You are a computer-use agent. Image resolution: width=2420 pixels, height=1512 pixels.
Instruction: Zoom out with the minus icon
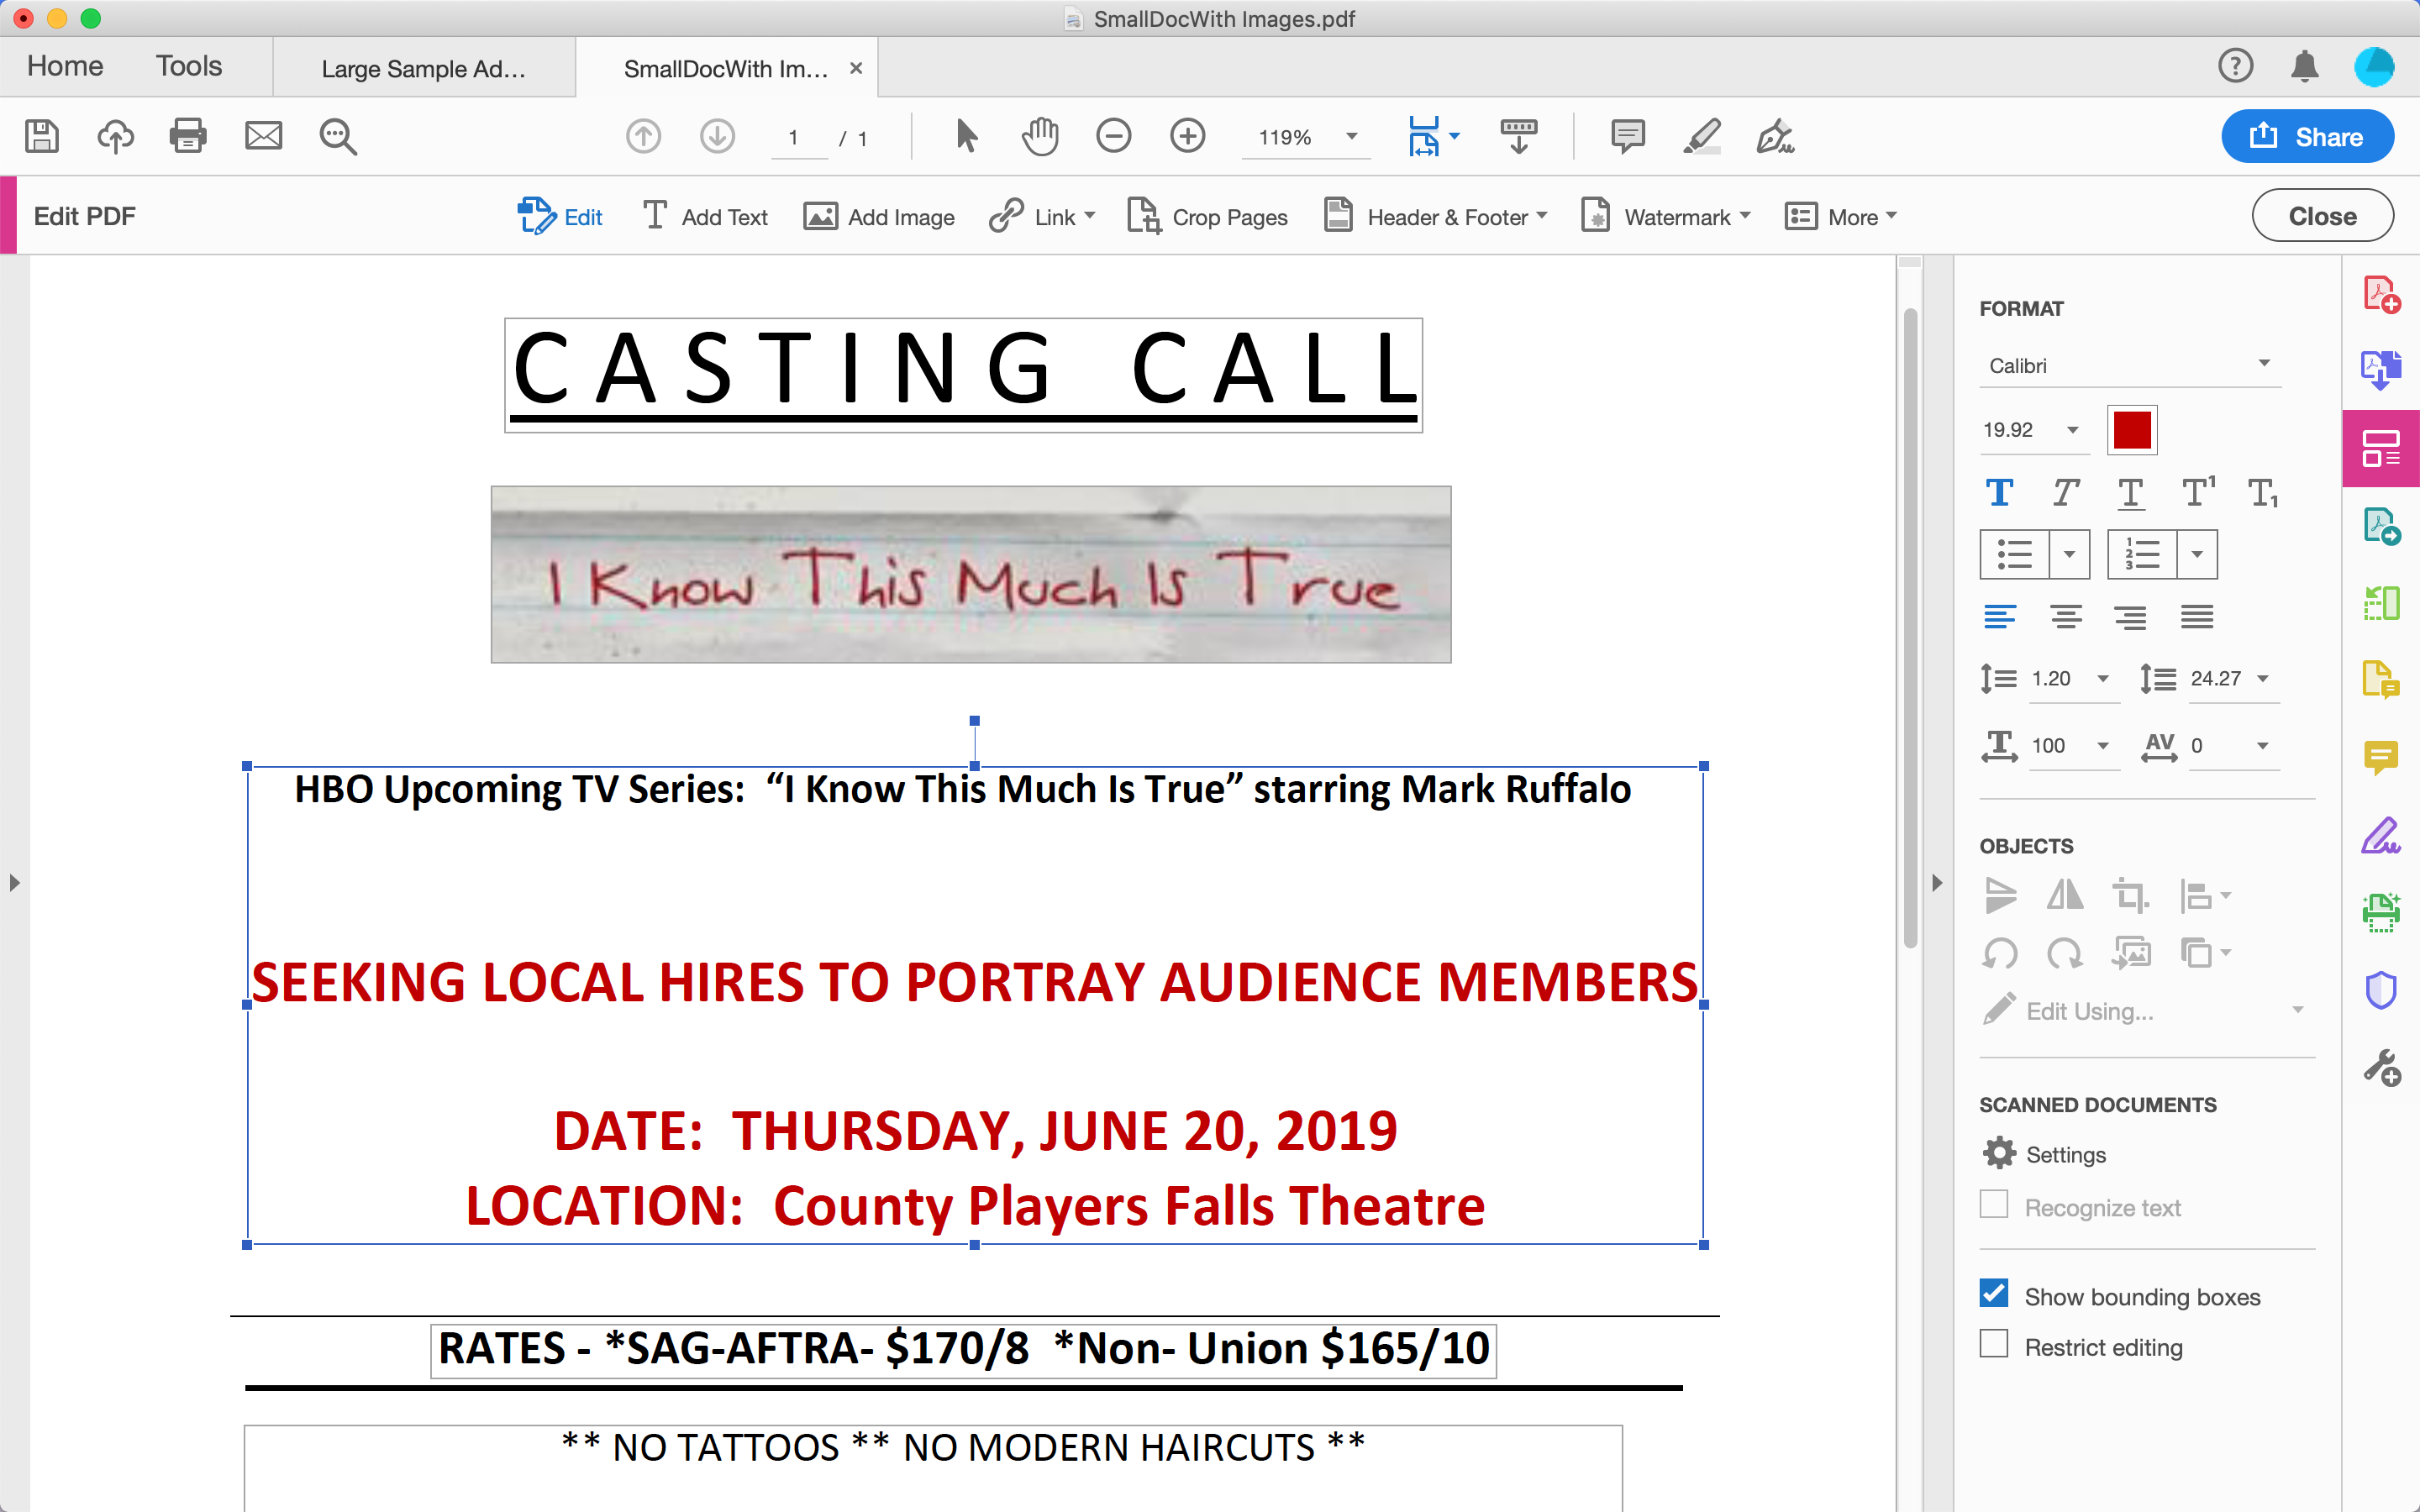pos(1113,136)
